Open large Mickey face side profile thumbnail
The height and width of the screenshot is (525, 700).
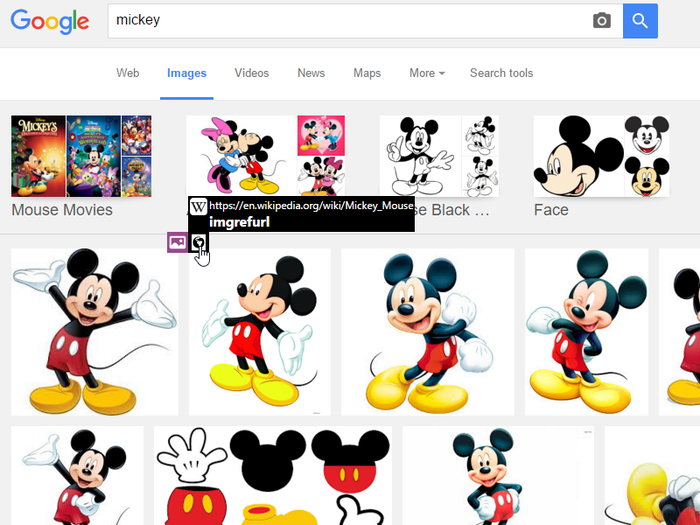click(x=579, y=156)
